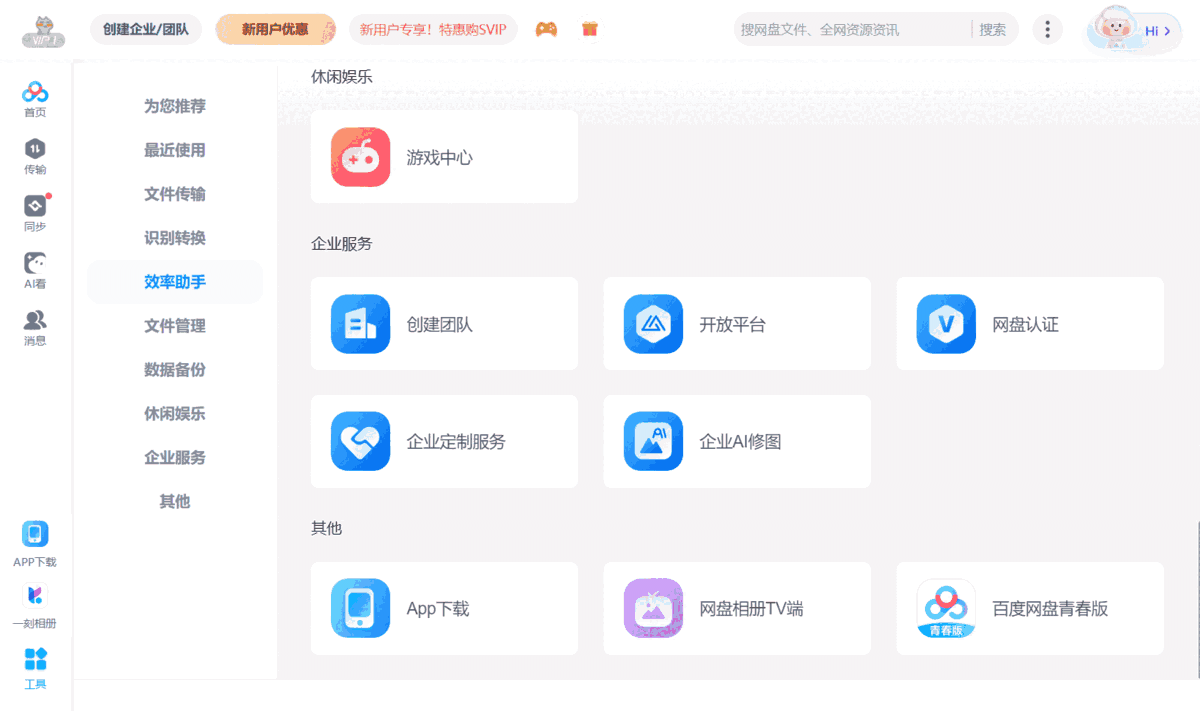Click the 网盘认证 shield icon
The image size is (1200, 711).
945,323
